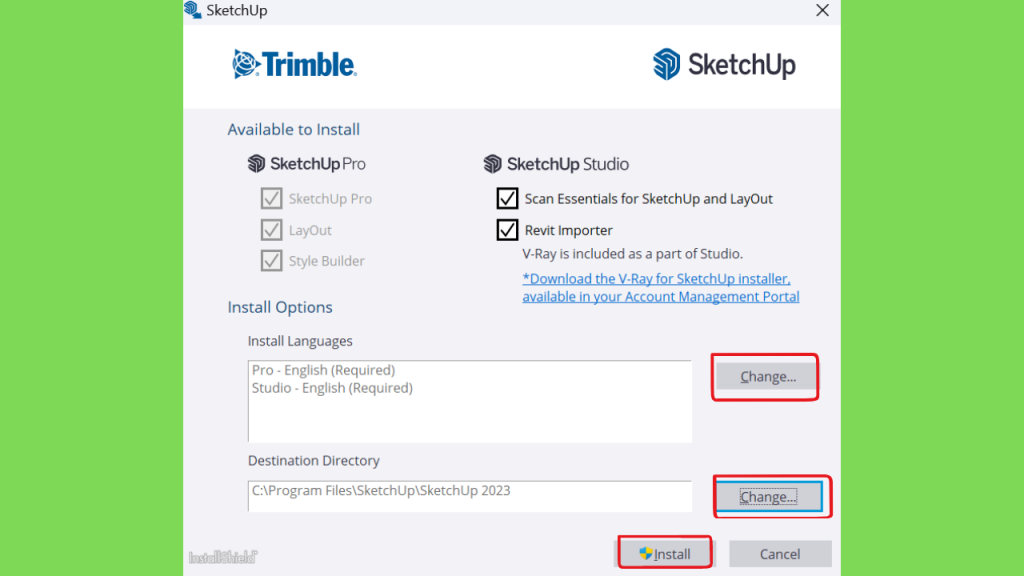
Task: Click the SketchUp title bar app icon
Action: (x=193, y=10)
